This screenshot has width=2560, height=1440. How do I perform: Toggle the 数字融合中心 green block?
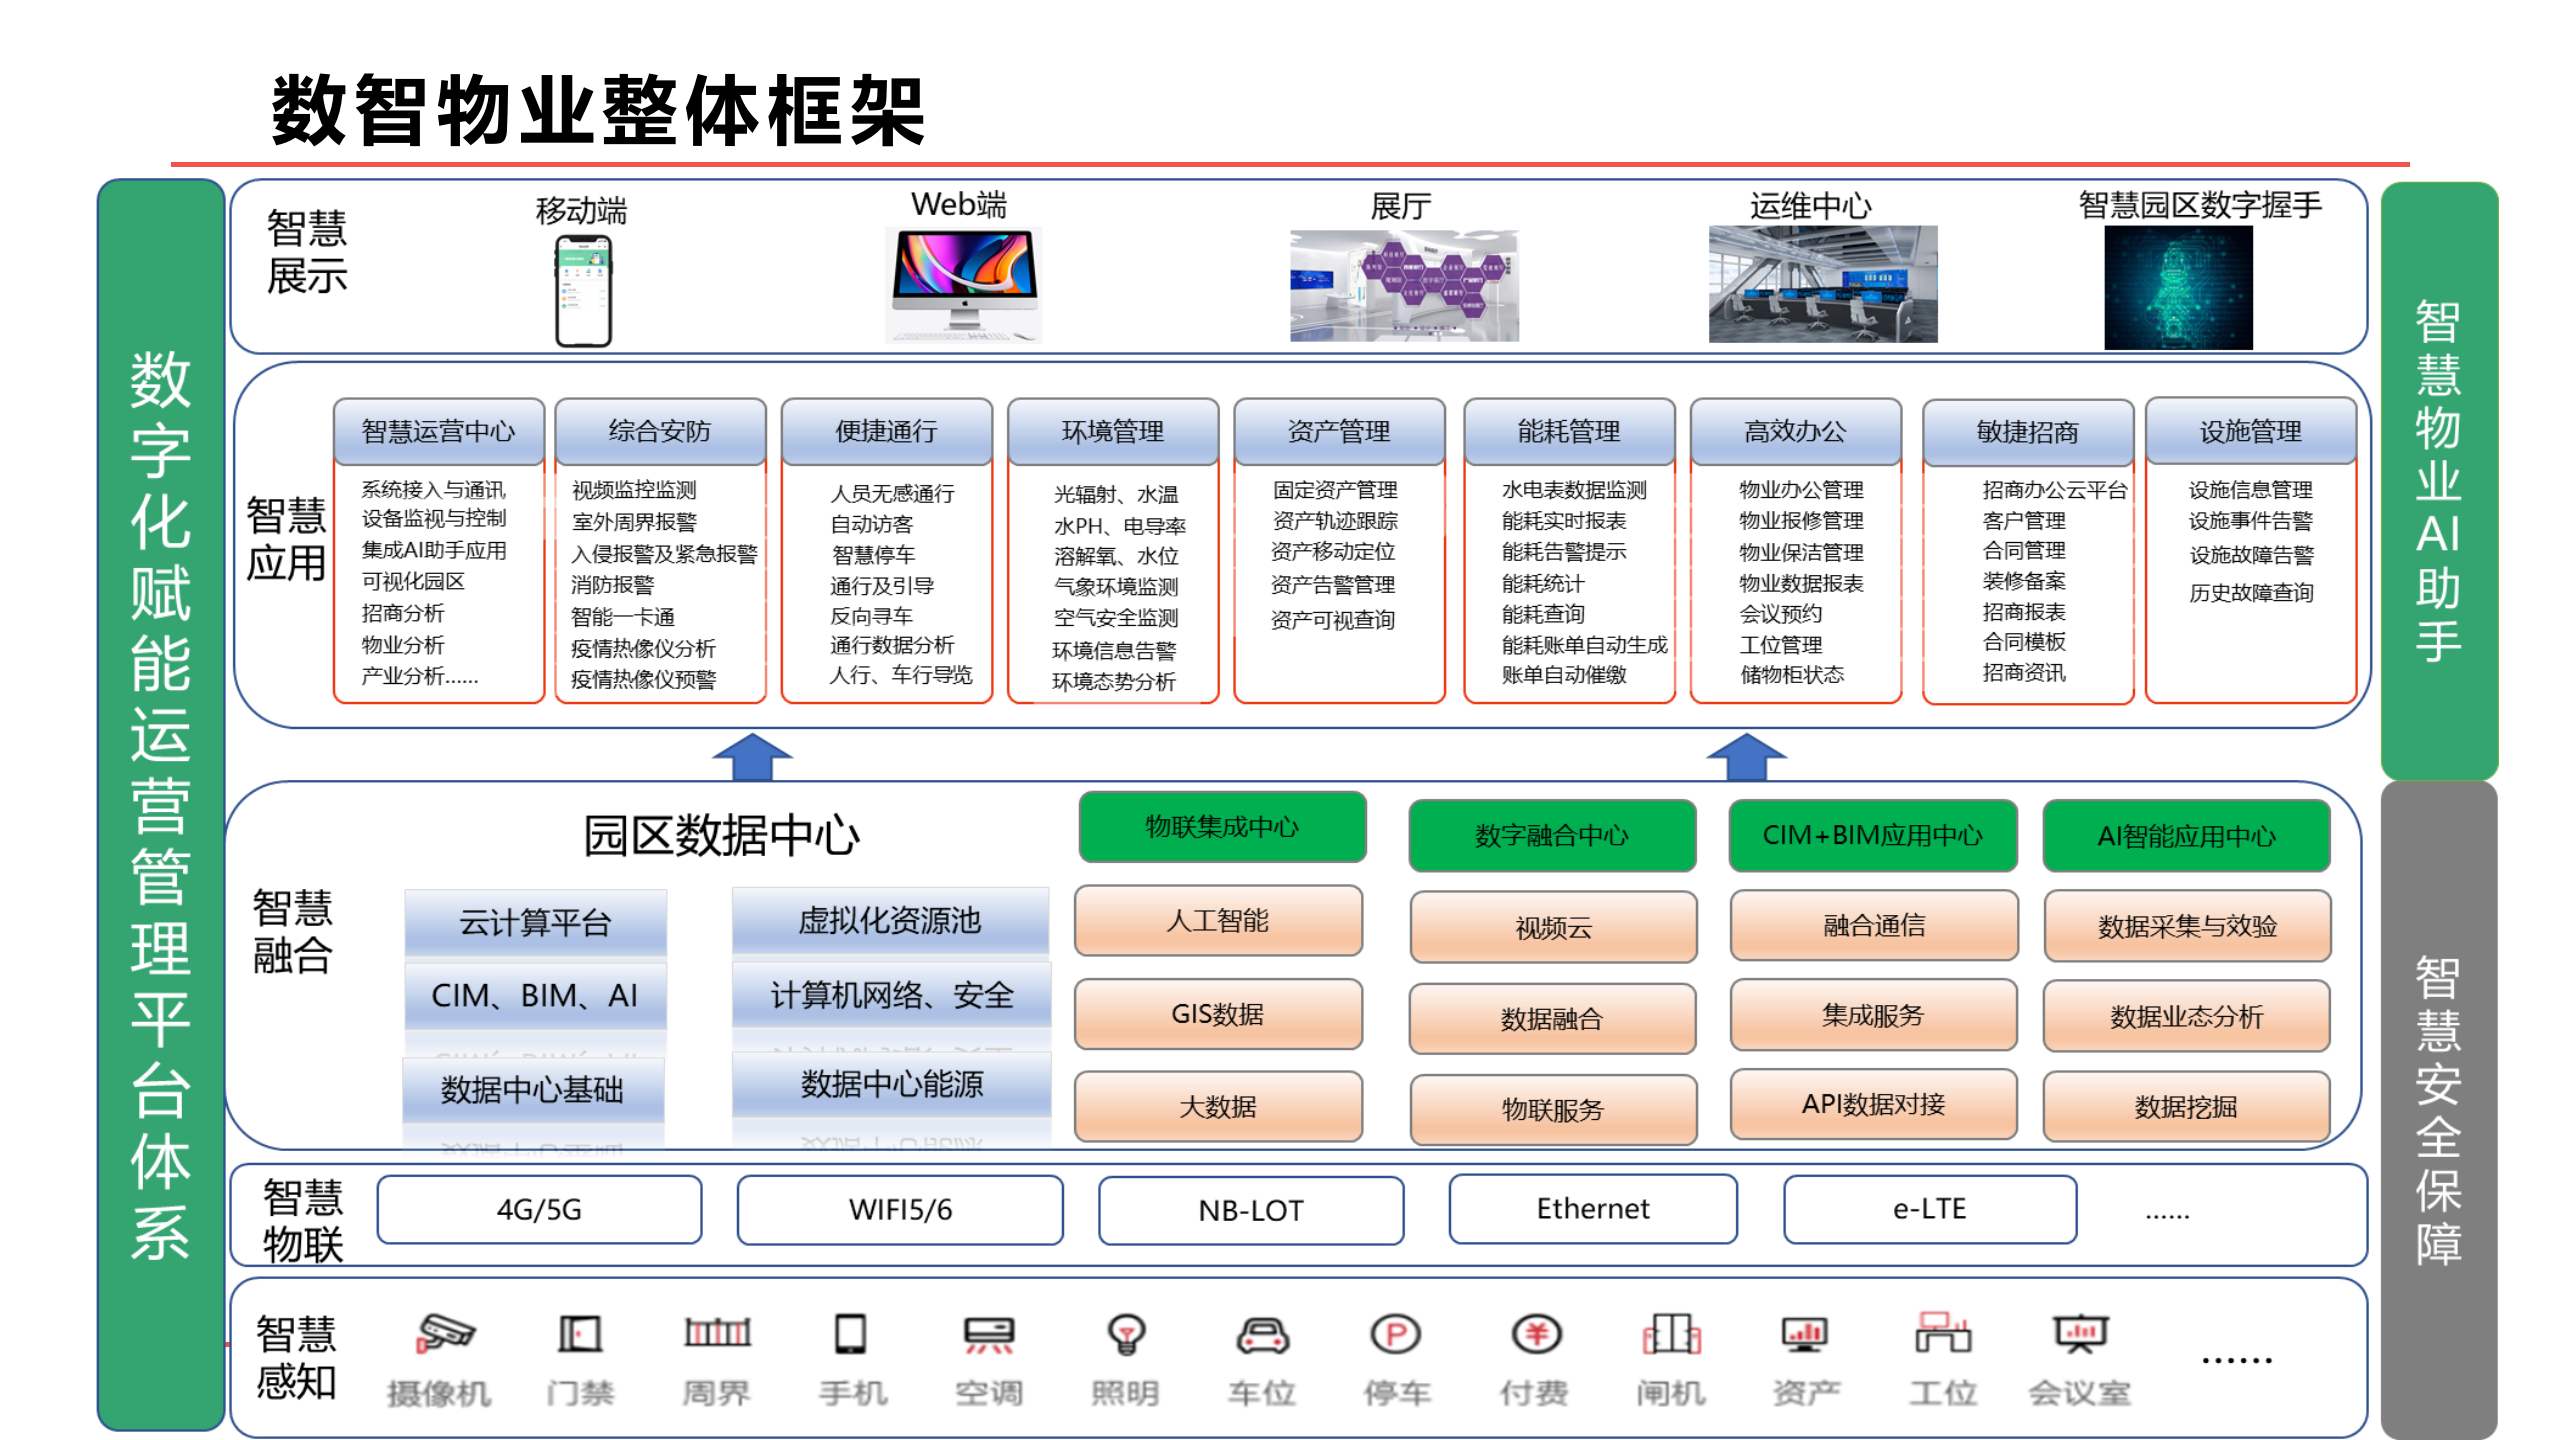click(x=1552, y=838)
